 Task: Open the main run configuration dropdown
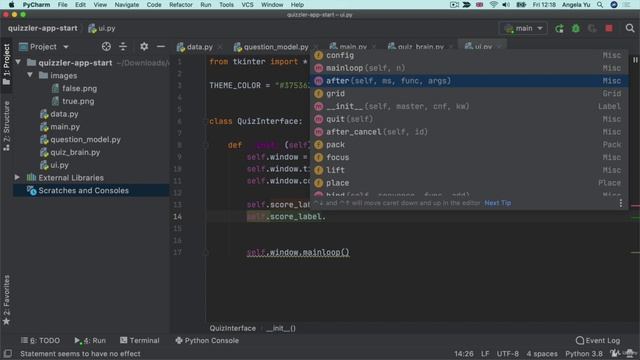point(523,29)
